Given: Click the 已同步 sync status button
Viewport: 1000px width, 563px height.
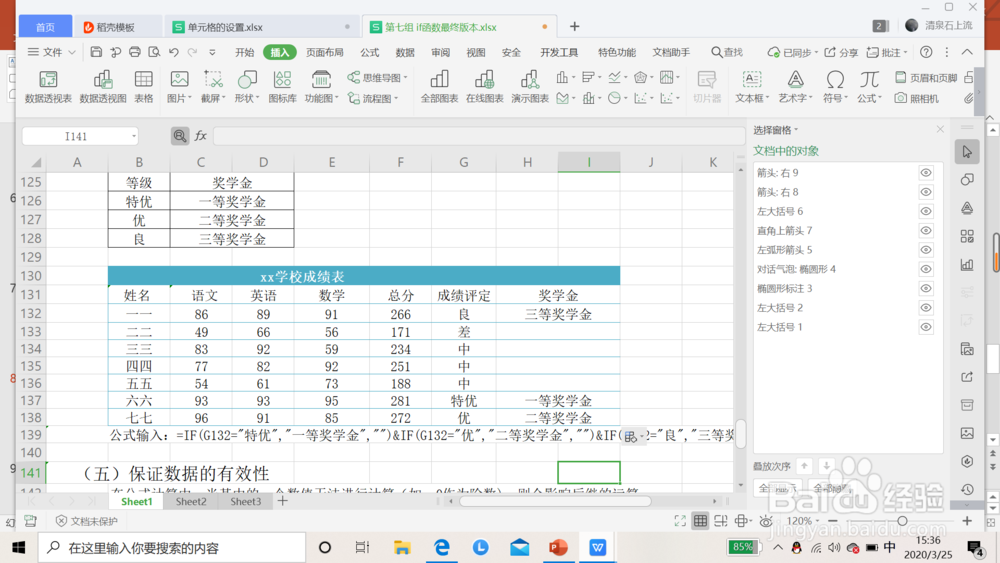Looking at the screenshot, I should point(792,52).
